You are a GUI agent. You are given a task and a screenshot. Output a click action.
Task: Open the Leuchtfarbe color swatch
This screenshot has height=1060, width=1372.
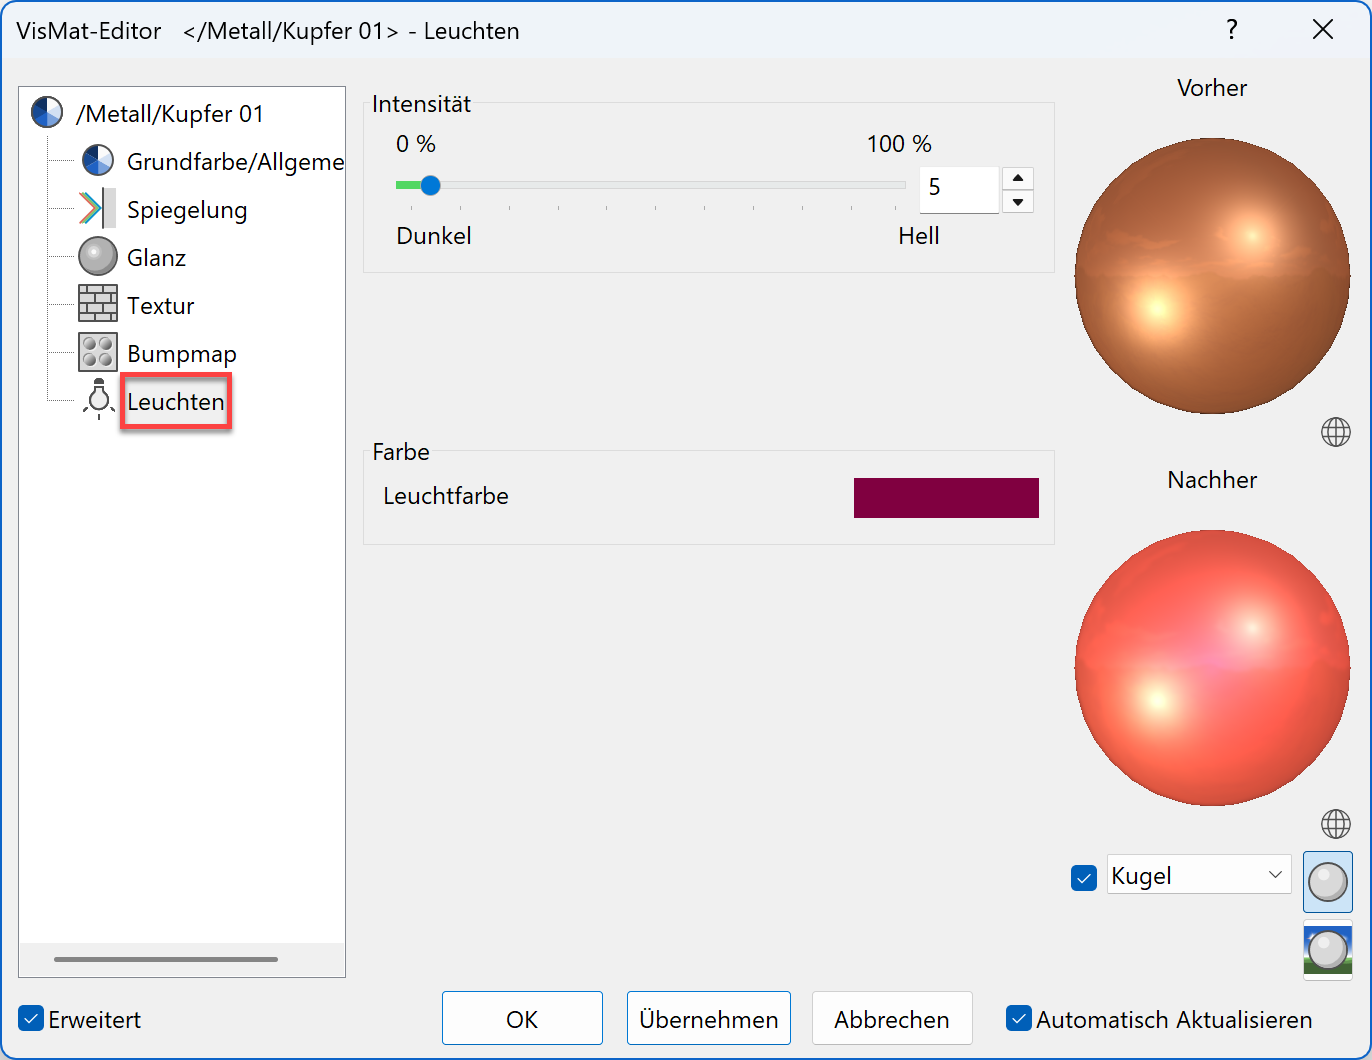945,497
